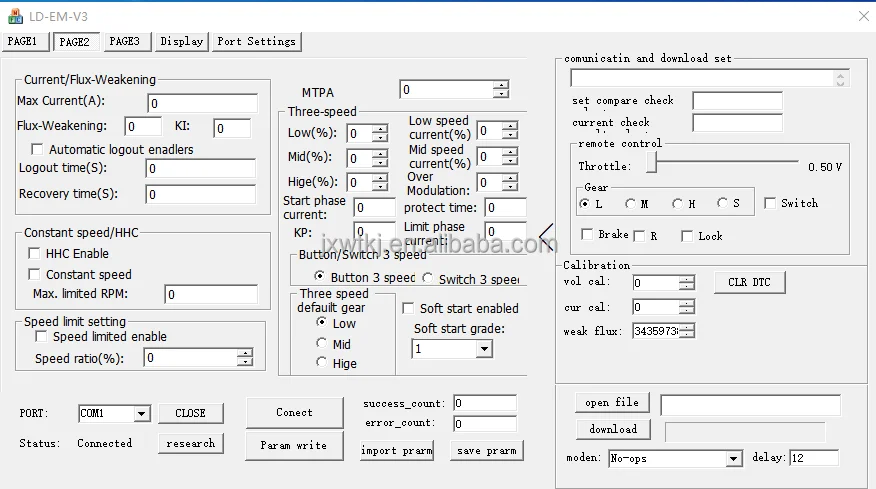Select gear S radio button
Image resolution: width=876 pixels, height=489 pixels.
(x=722, y=203)
